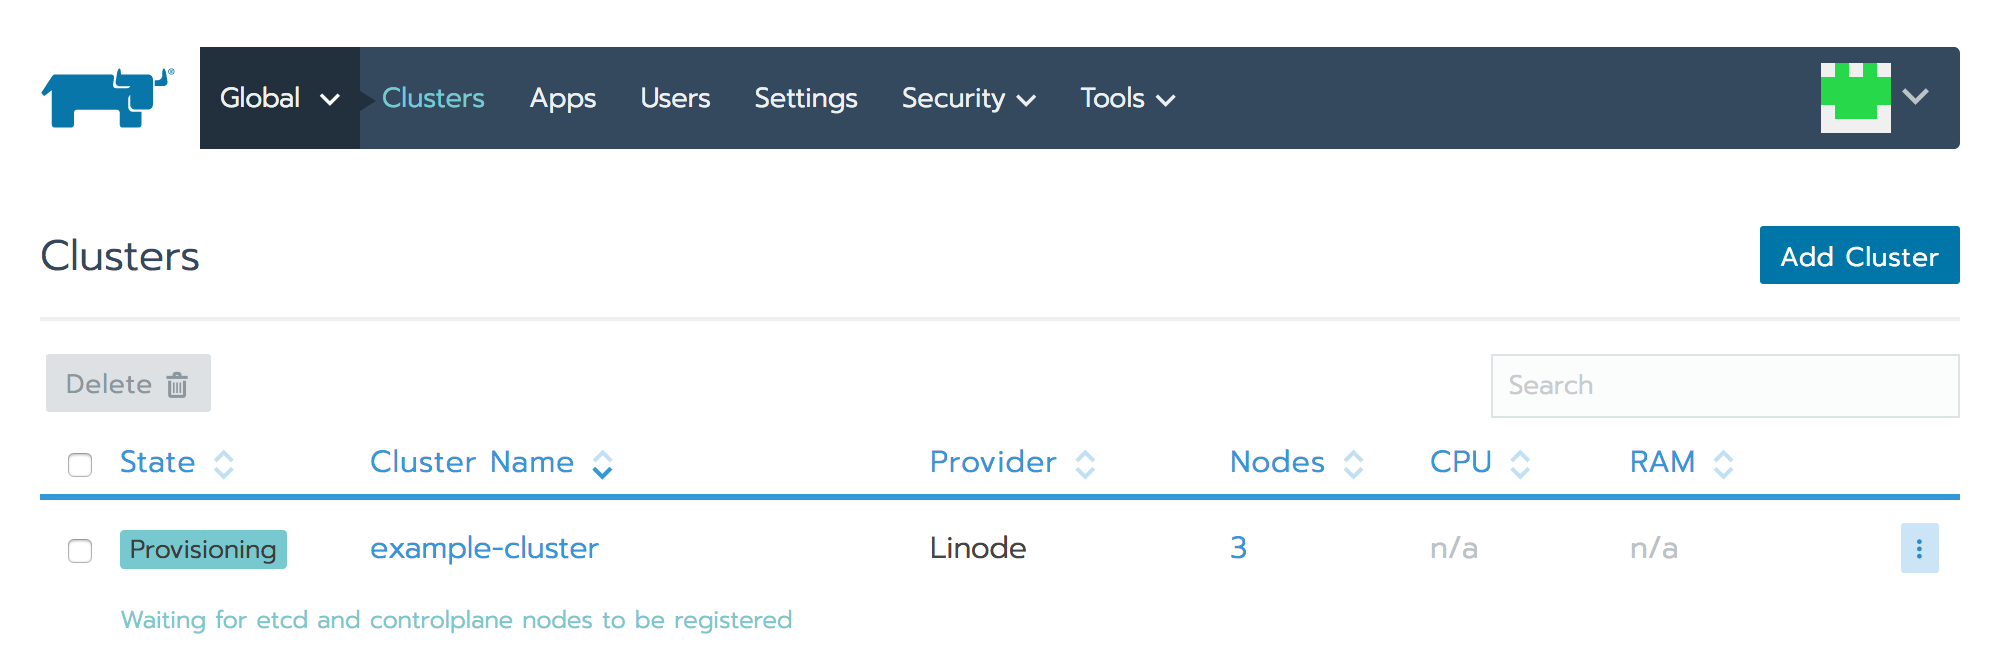Sort clusters by State column arrows
2000x672 pixels.
point(224,464)
